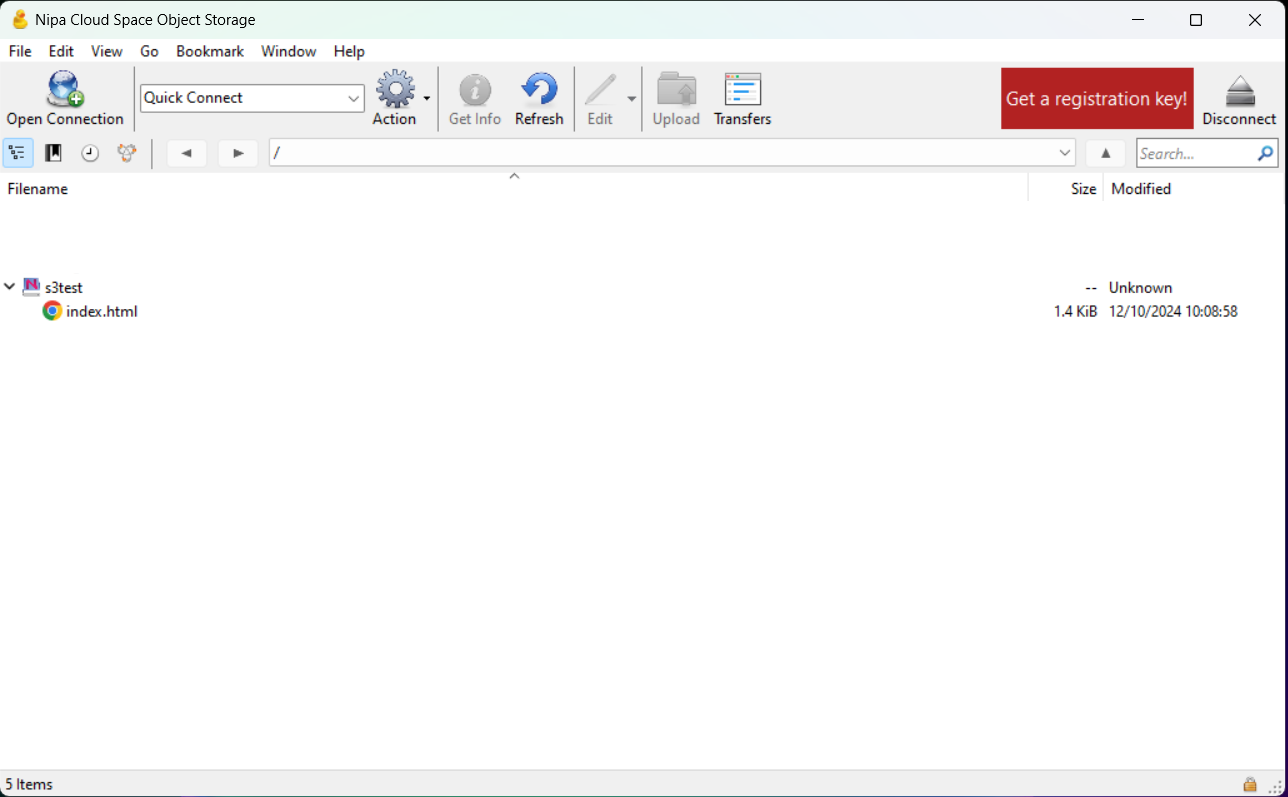1288x797 pixels.
Task: Open the Window menu
Action: 289,51
